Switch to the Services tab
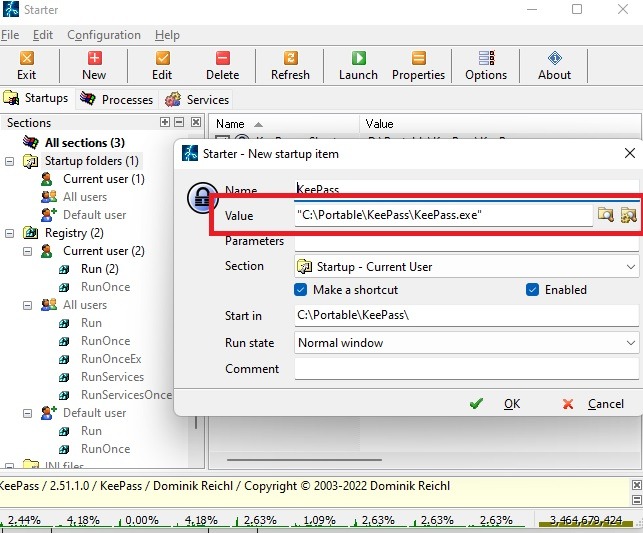 click(x=197, y=99)
